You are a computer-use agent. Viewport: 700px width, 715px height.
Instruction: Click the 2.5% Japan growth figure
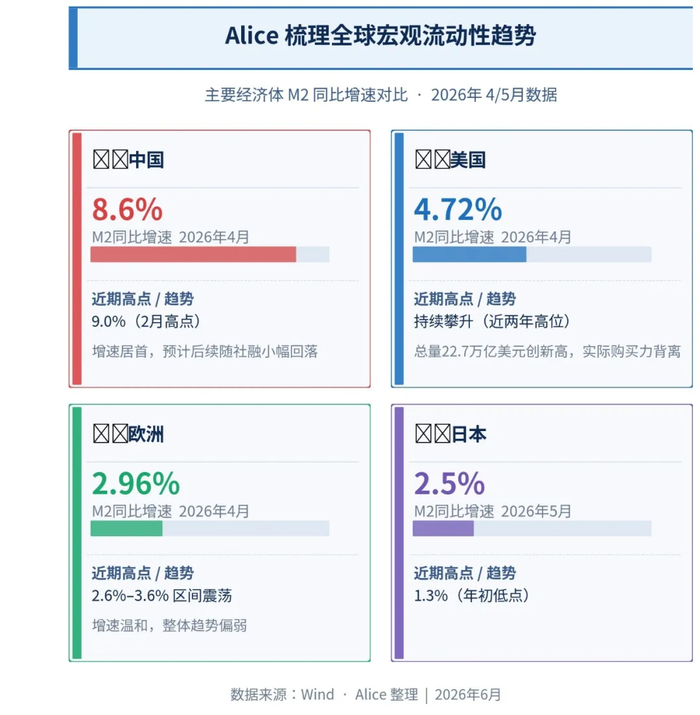click(449, 483)
